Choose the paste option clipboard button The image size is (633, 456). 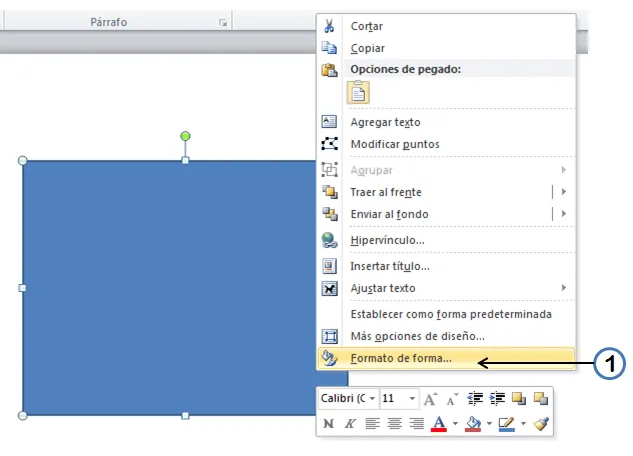point(358,92)
